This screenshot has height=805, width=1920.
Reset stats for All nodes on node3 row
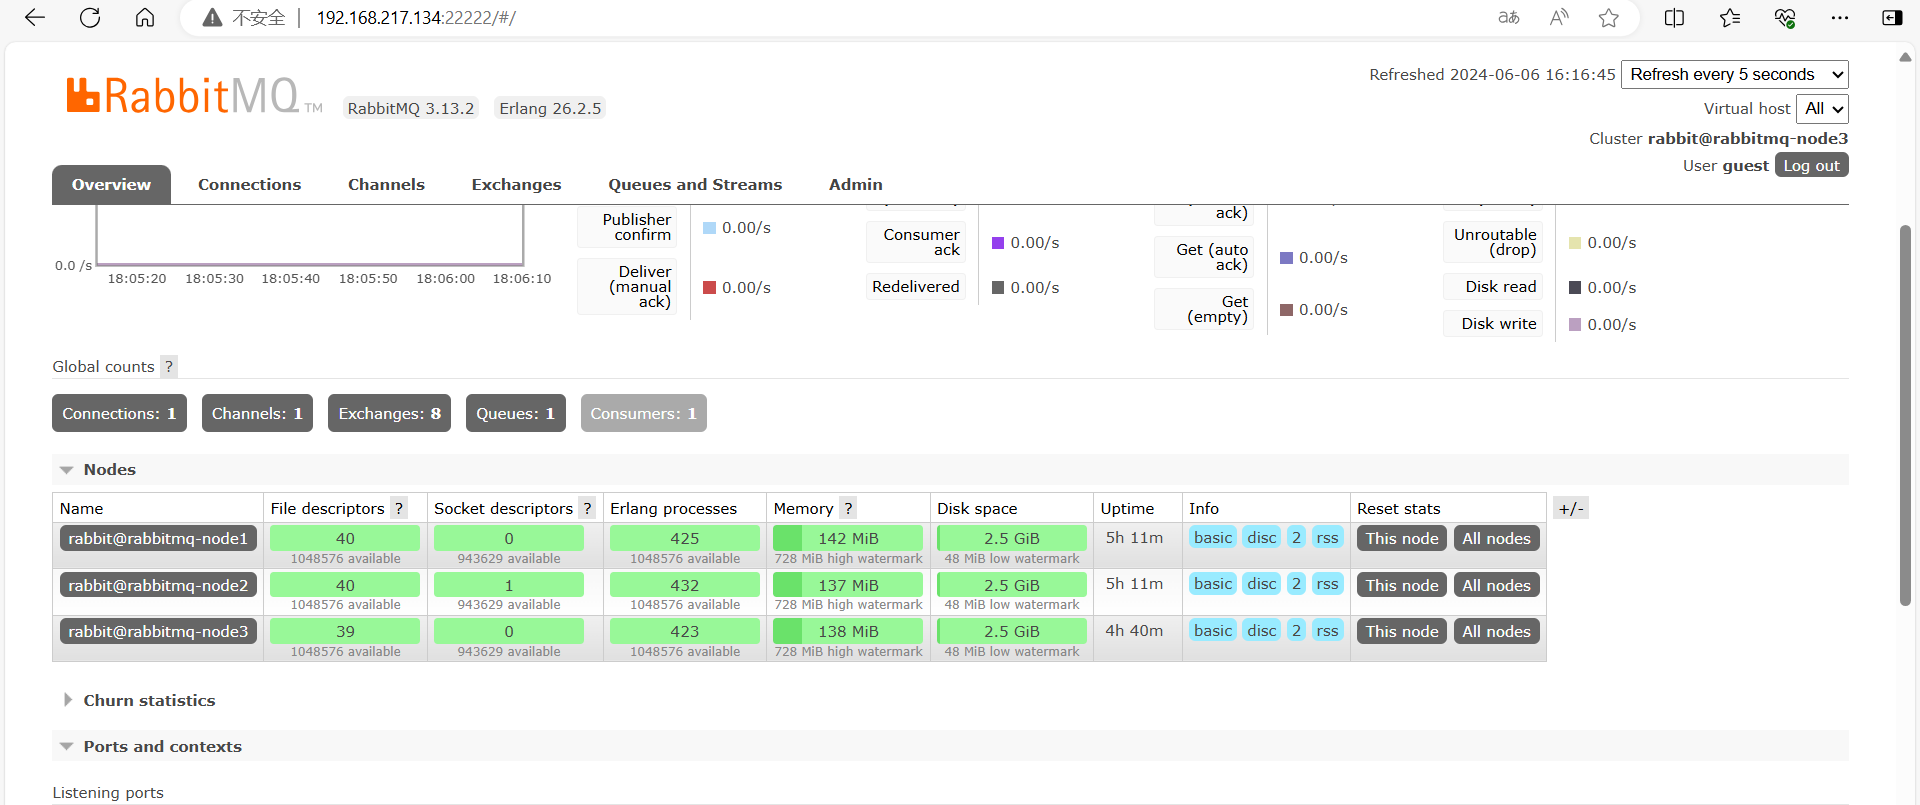[x=1496, y=631]
